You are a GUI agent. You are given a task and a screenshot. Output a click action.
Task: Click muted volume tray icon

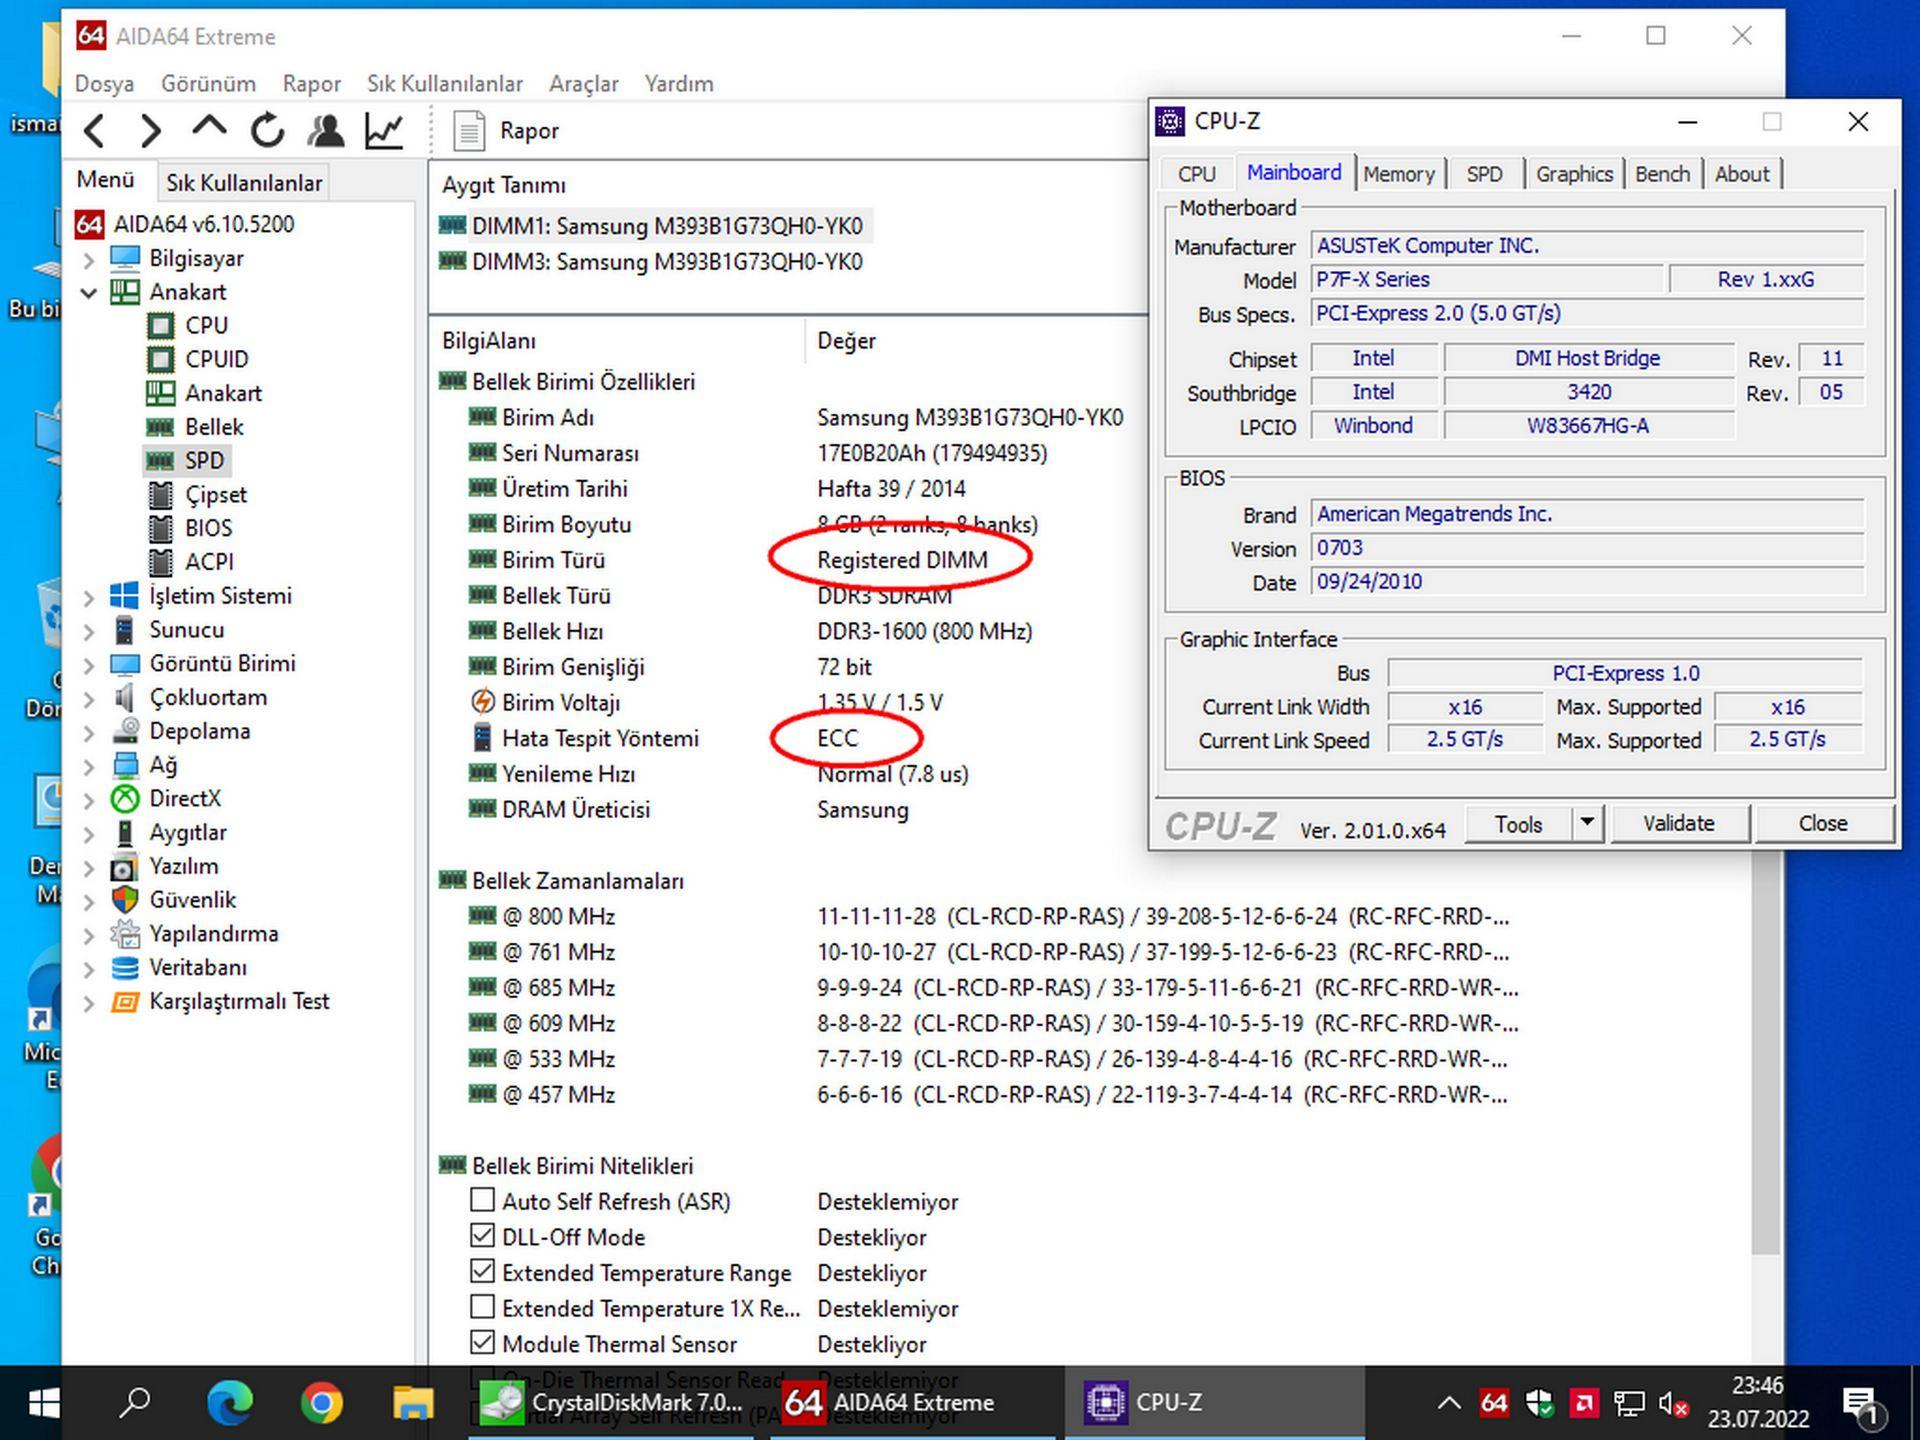[x=1673, y=1403]
